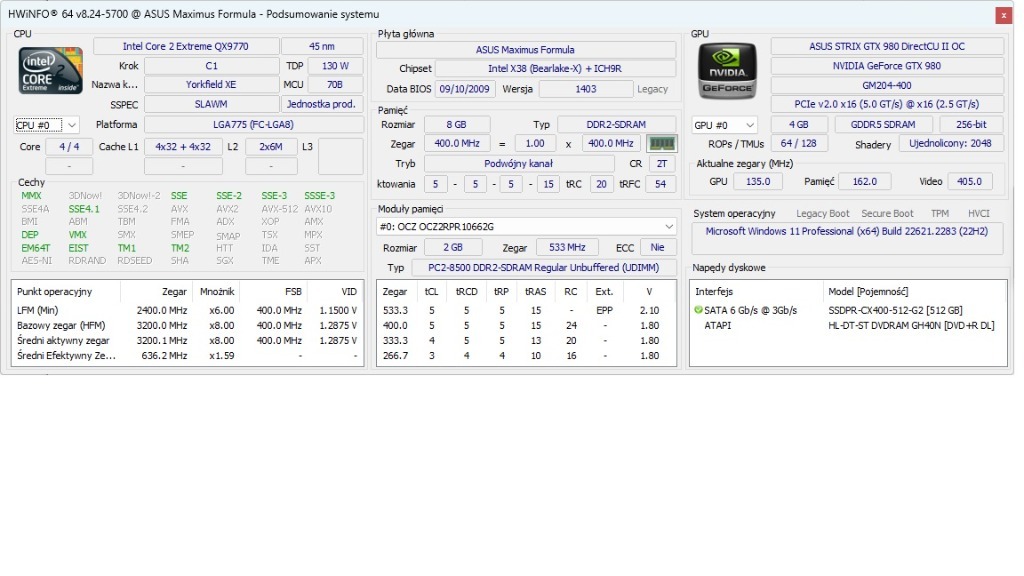Click the Yorkfield XE codename field
The height and width of the screenshot is (576, 1024).
[211, 85]
